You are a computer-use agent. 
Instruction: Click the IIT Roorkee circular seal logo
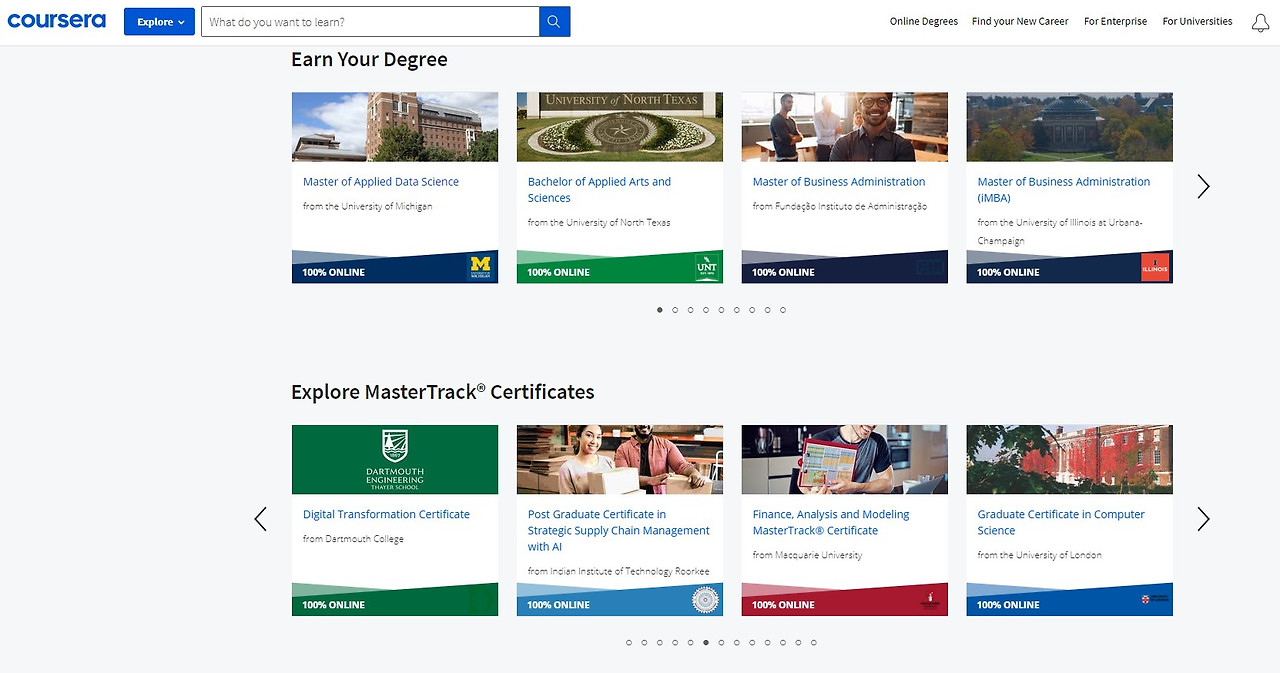click(706, 600)
